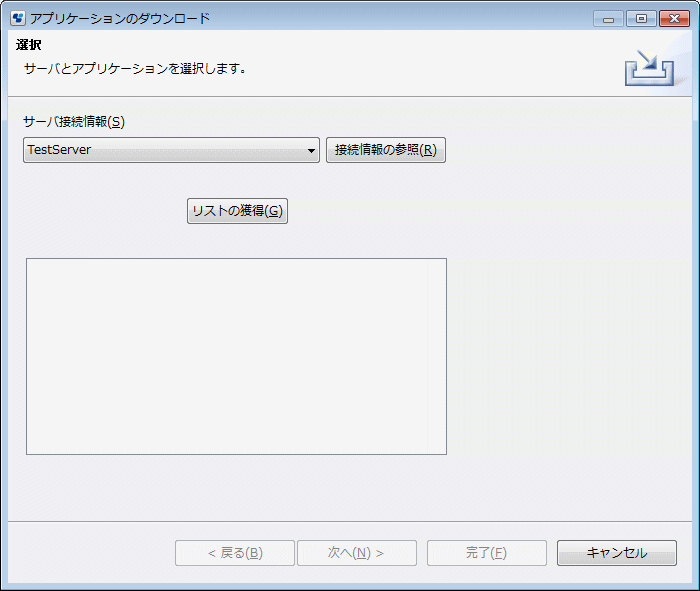The height and width of the screenshot is (591, 700).
Task: Click the リストの獲得(G) button
Action: coord(237,211)
